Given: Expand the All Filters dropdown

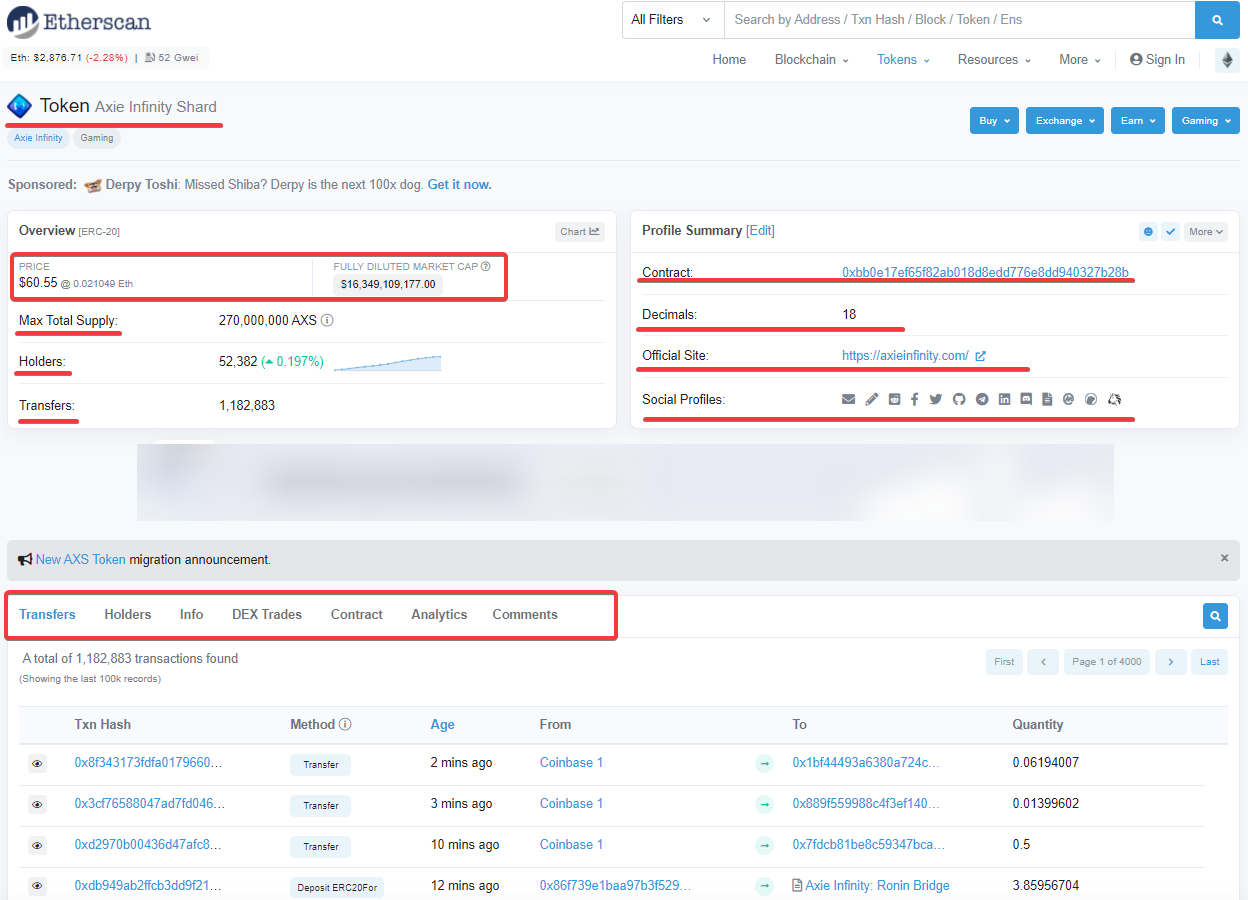Looking at the screenshot, I should pyautogui.click(x=672, y=20).
